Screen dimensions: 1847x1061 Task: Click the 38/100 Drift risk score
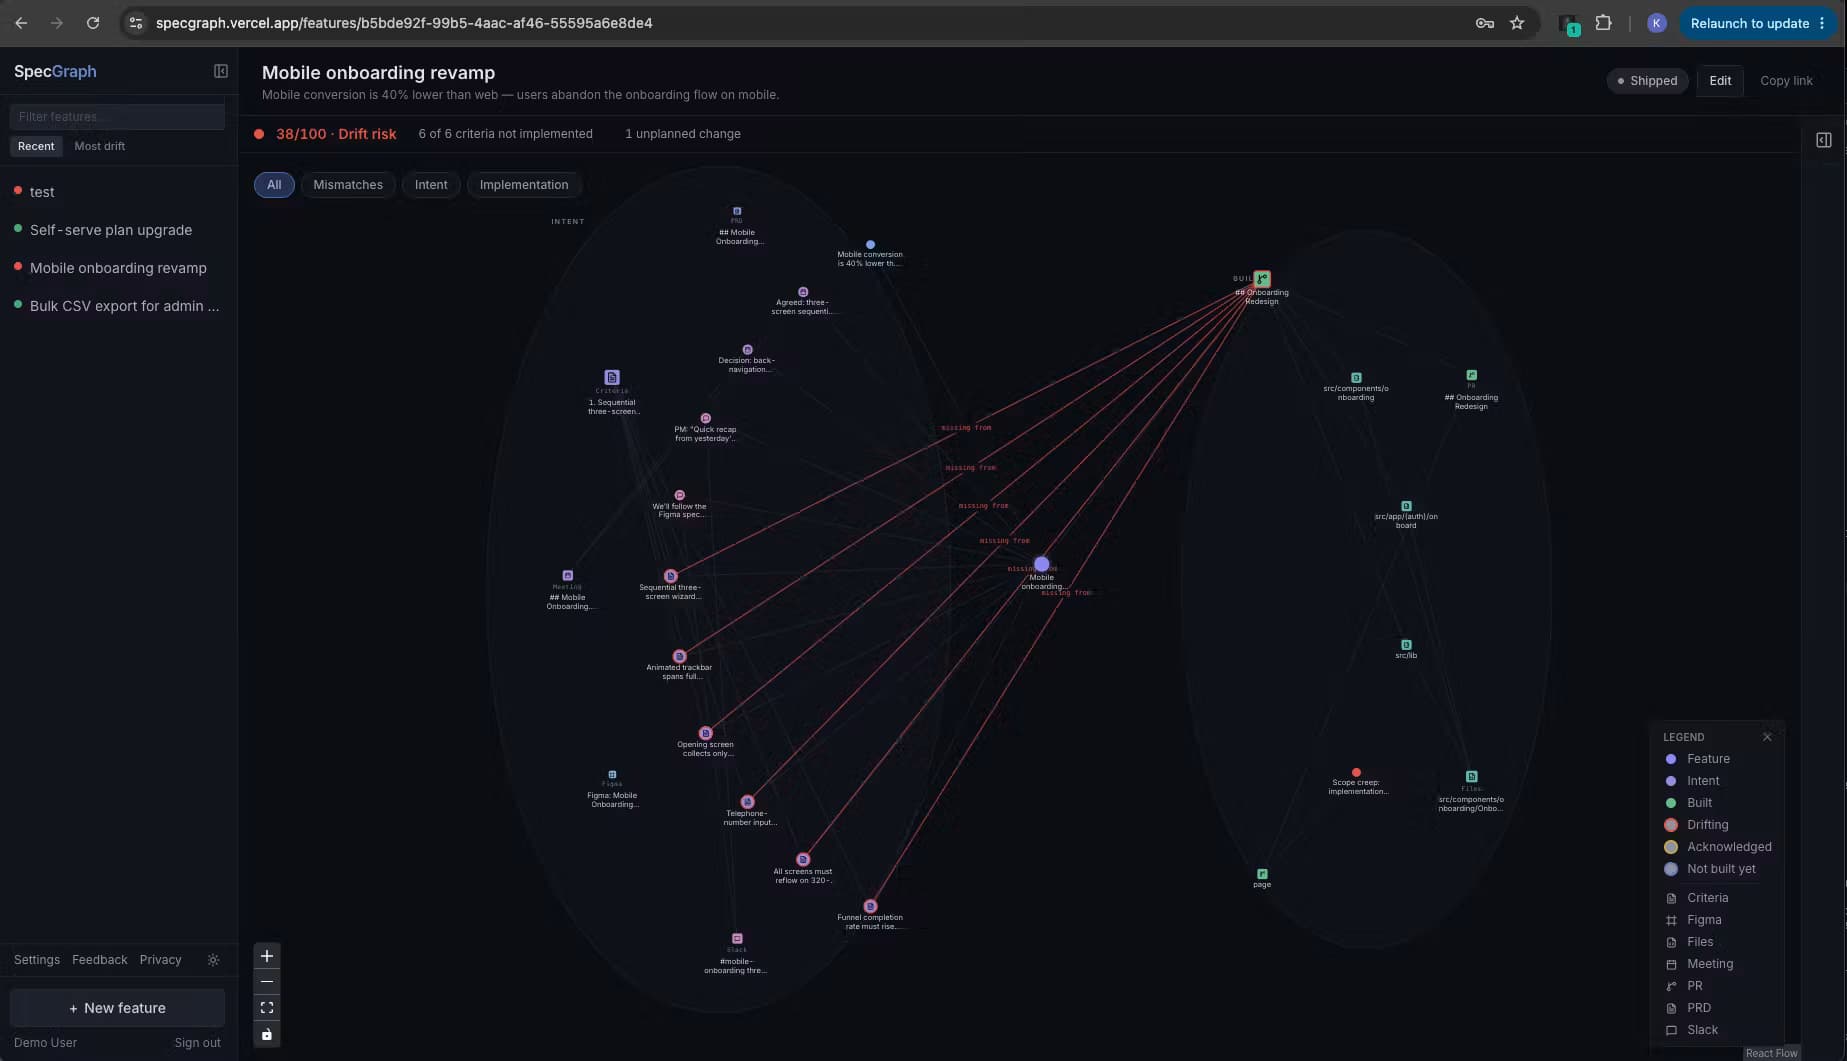click(336, 134)
